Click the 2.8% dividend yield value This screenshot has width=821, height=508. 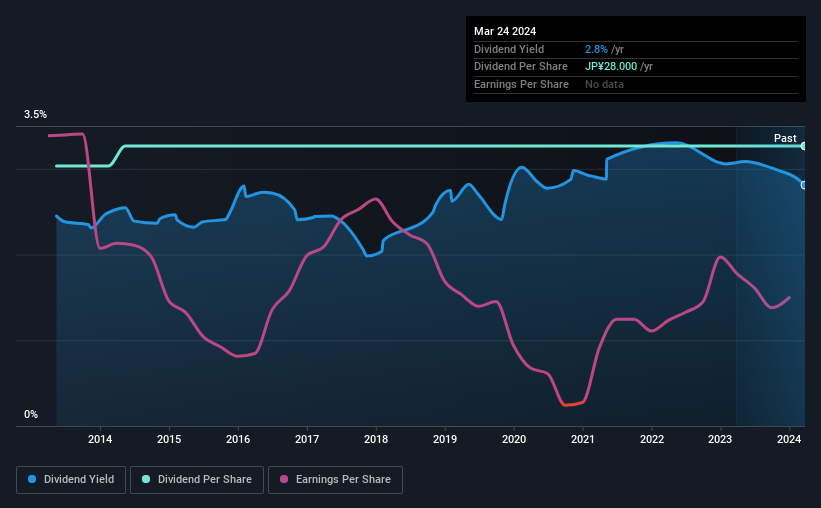(x=596, y=49)
